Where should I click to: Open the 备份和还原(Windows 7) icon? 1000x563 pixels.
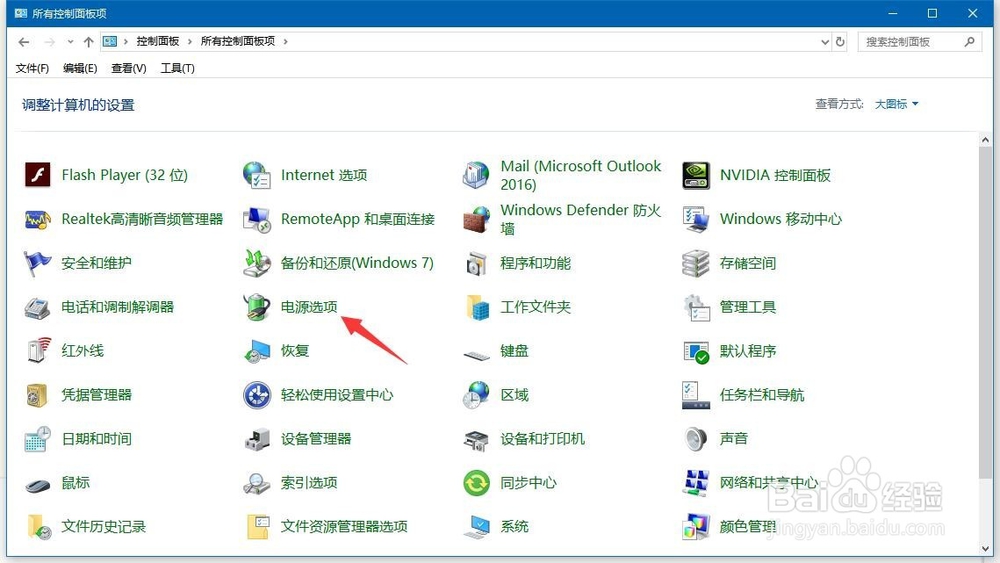257,263
